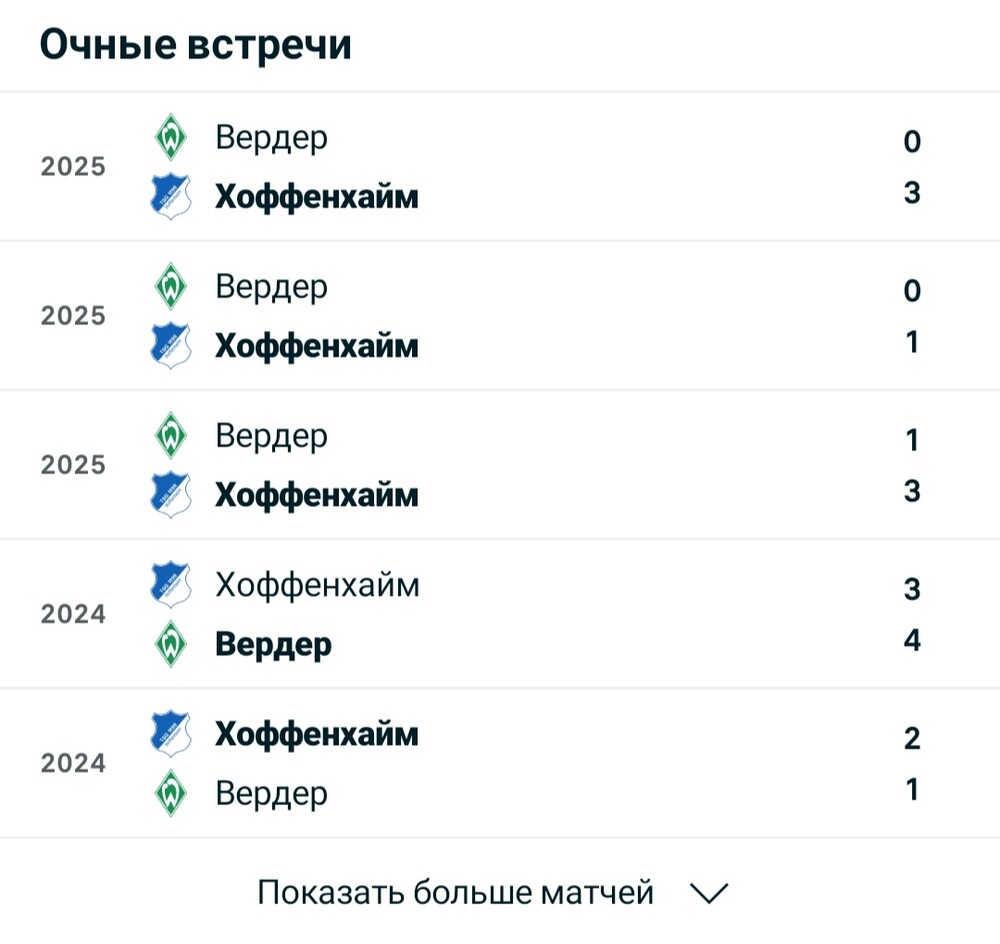Click Hoffenheim logo in the 2–1 match
The width and height of the screenshot is (1000, 944).
click(x=171, y=734)
